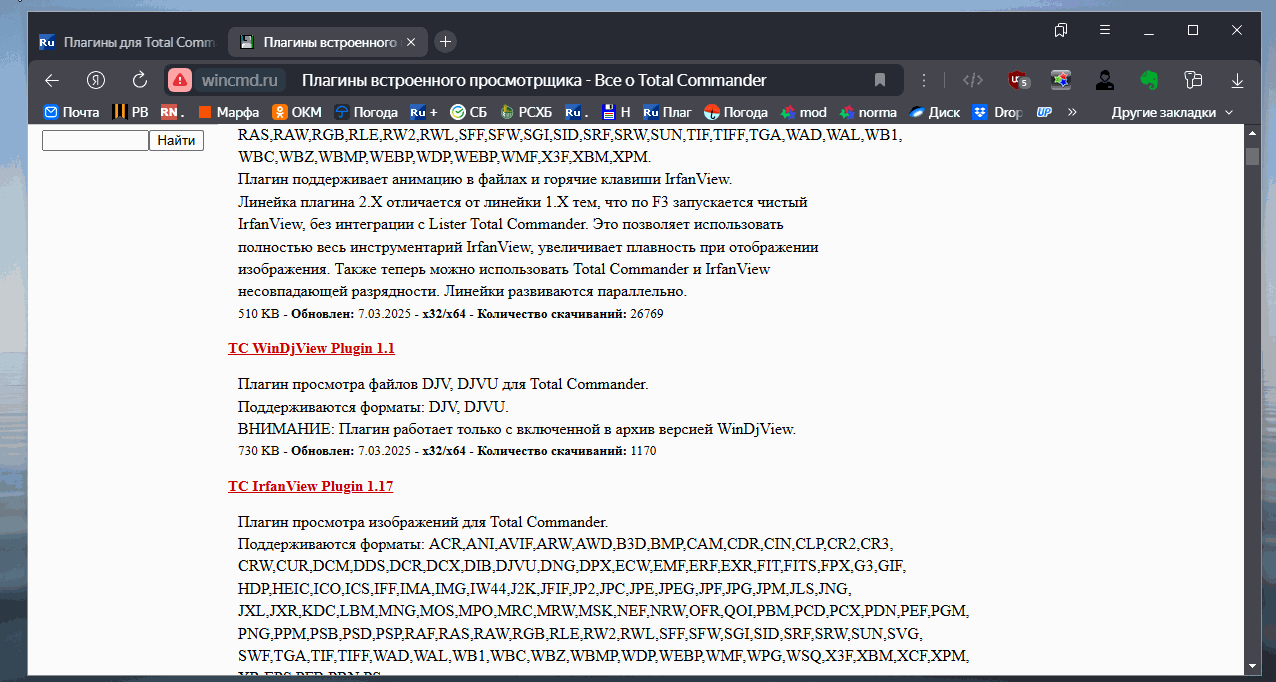Viewport: 1276px width, 682px height.
Task: Open the ОКМ bookmark
Action: tap(298, 112)
